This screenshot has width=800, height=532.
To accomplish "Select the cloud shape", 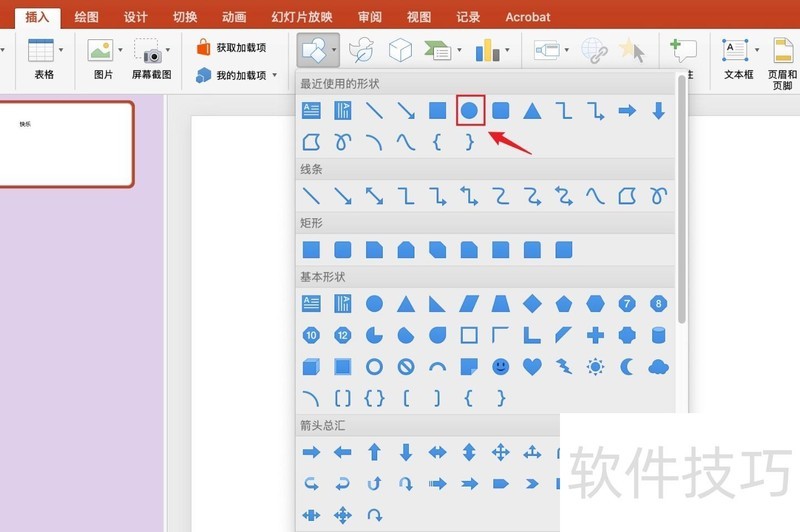I will (x=658, y=367).
